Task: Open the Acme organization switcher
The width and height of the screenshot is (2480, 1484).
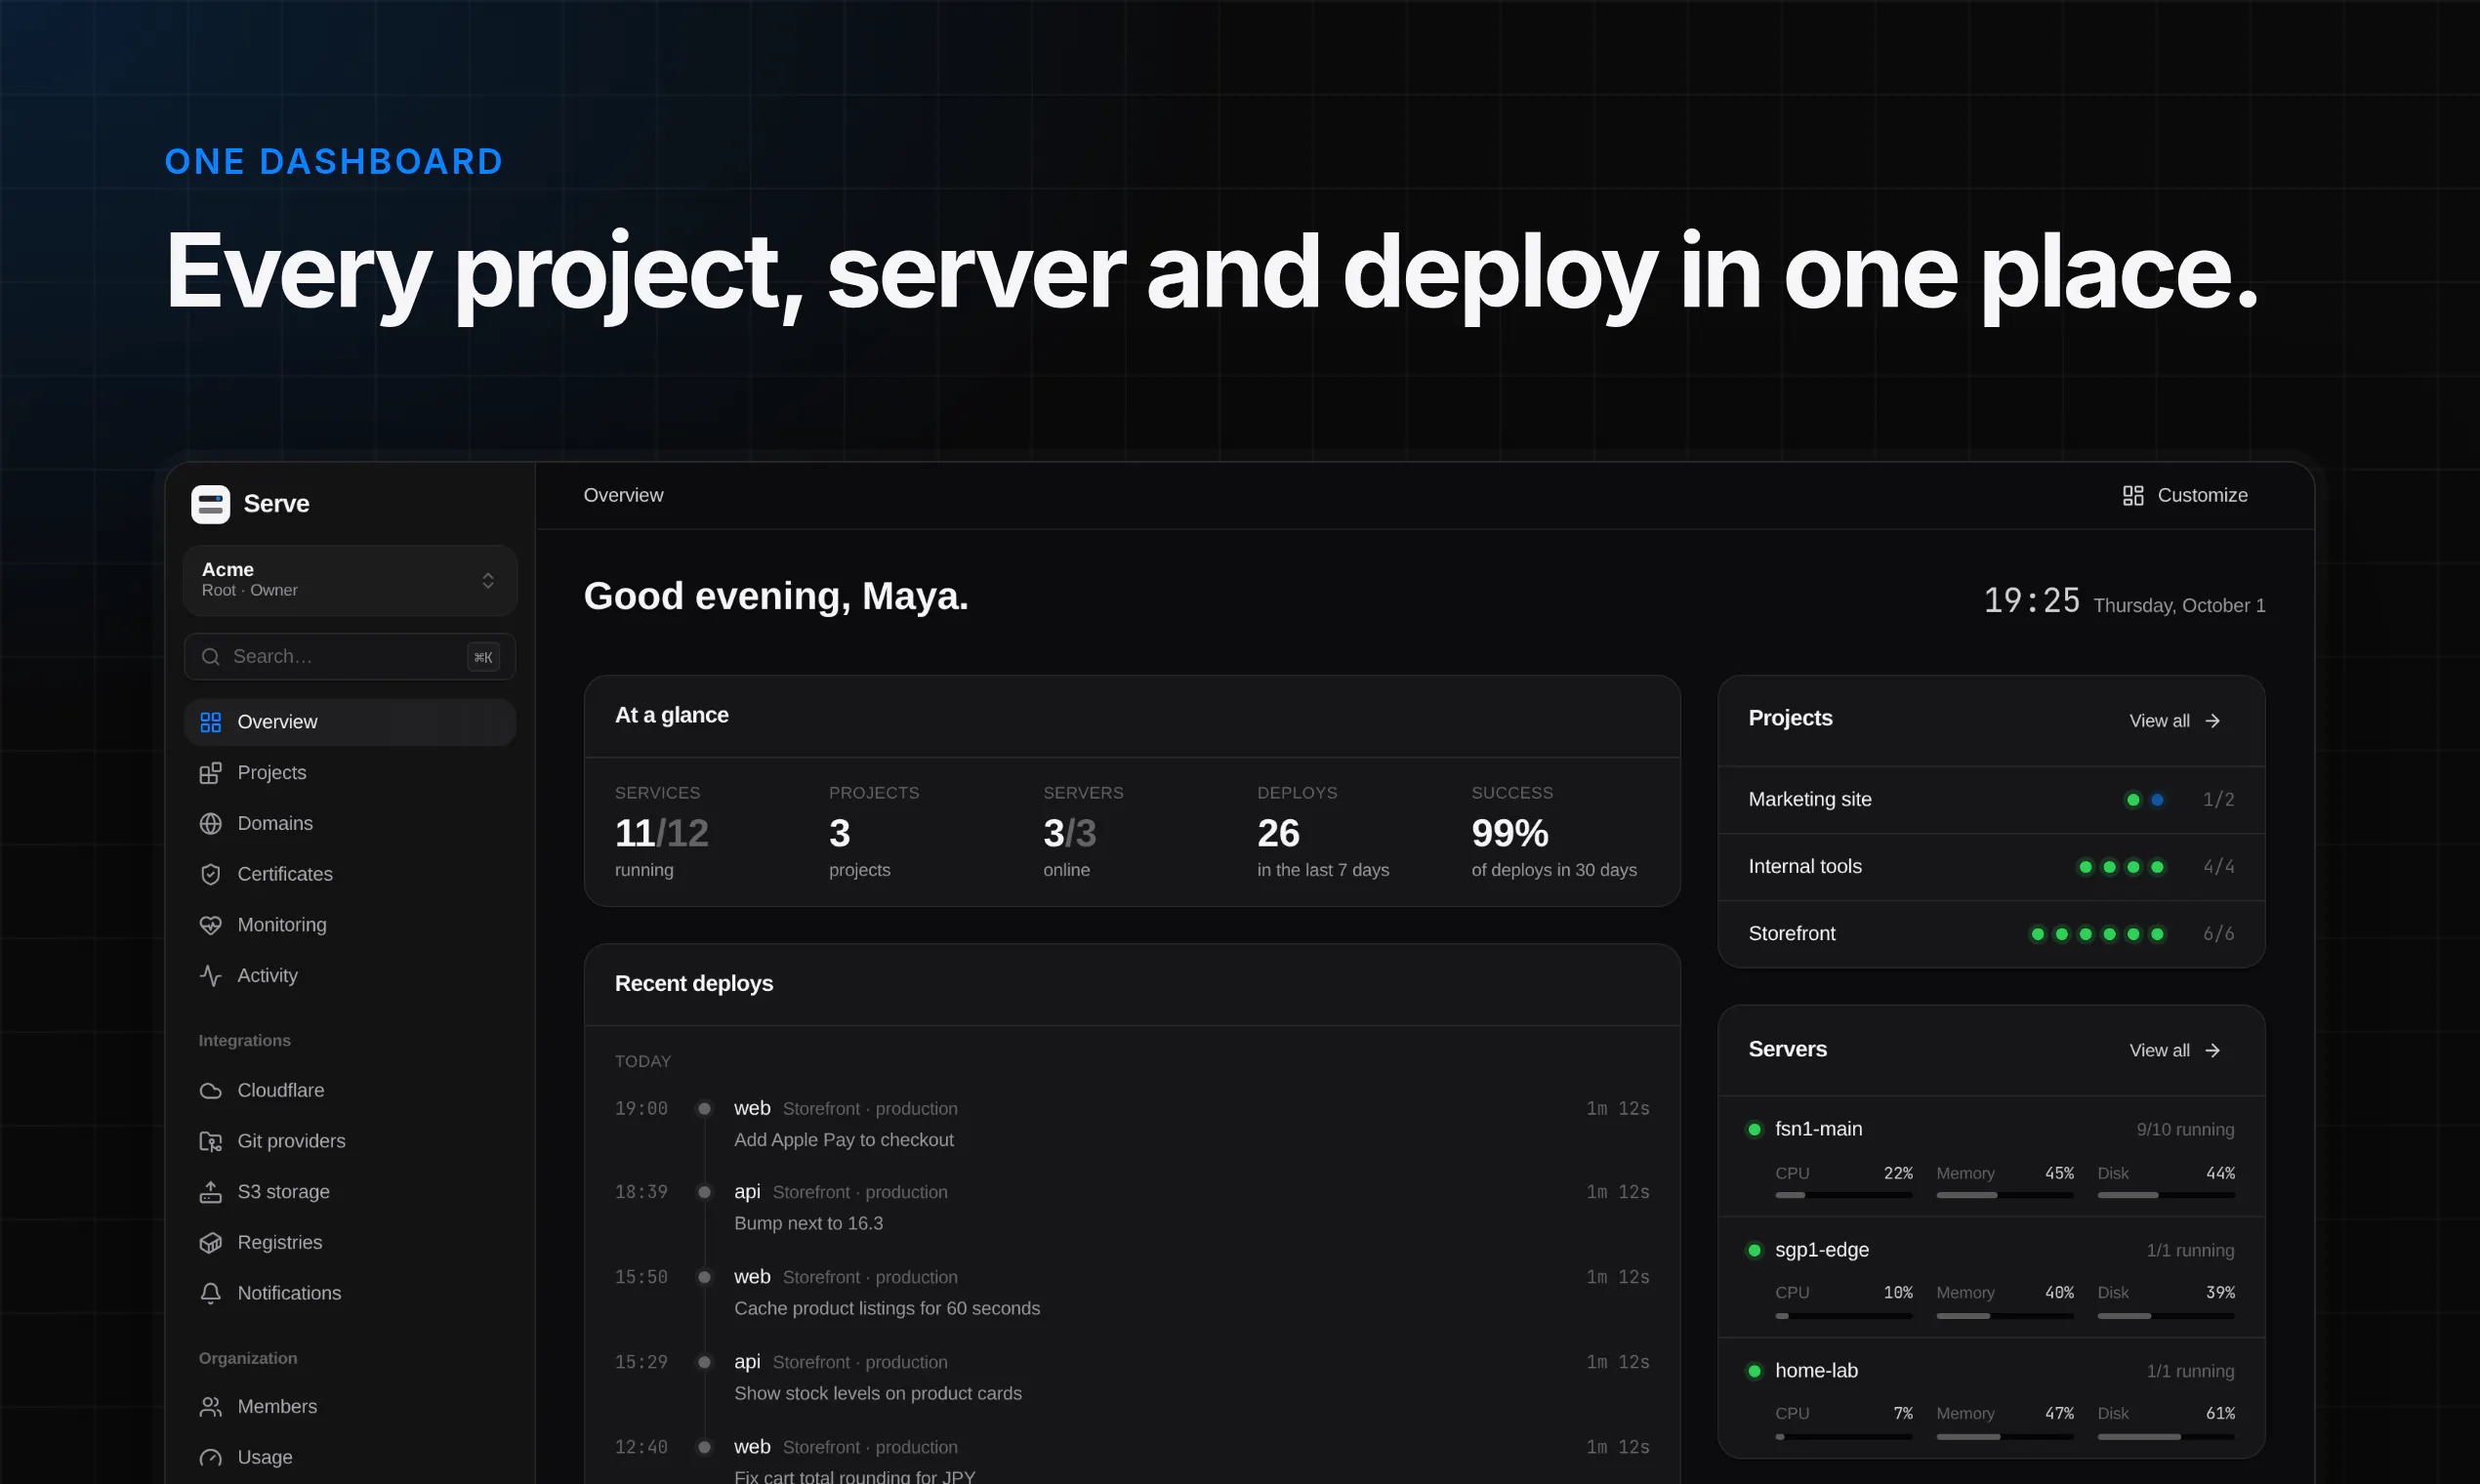Action: tap(350, 580)
